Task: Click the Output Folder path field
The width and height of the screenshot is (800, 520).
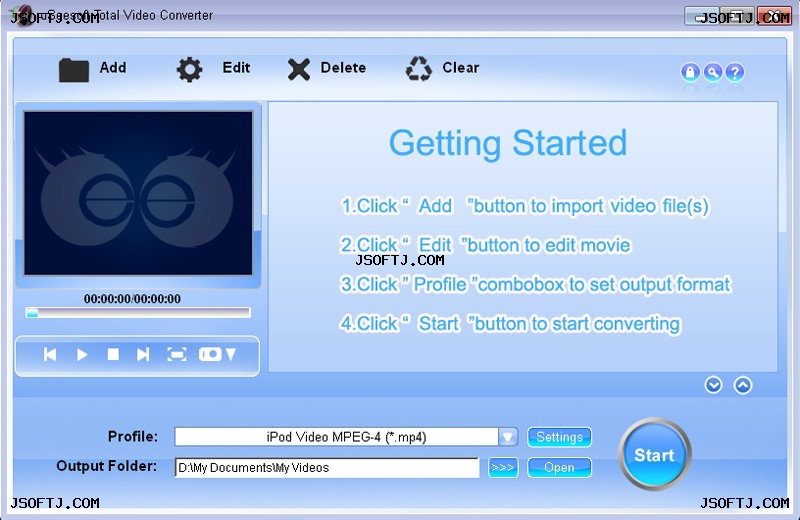Action: (327, 467)
